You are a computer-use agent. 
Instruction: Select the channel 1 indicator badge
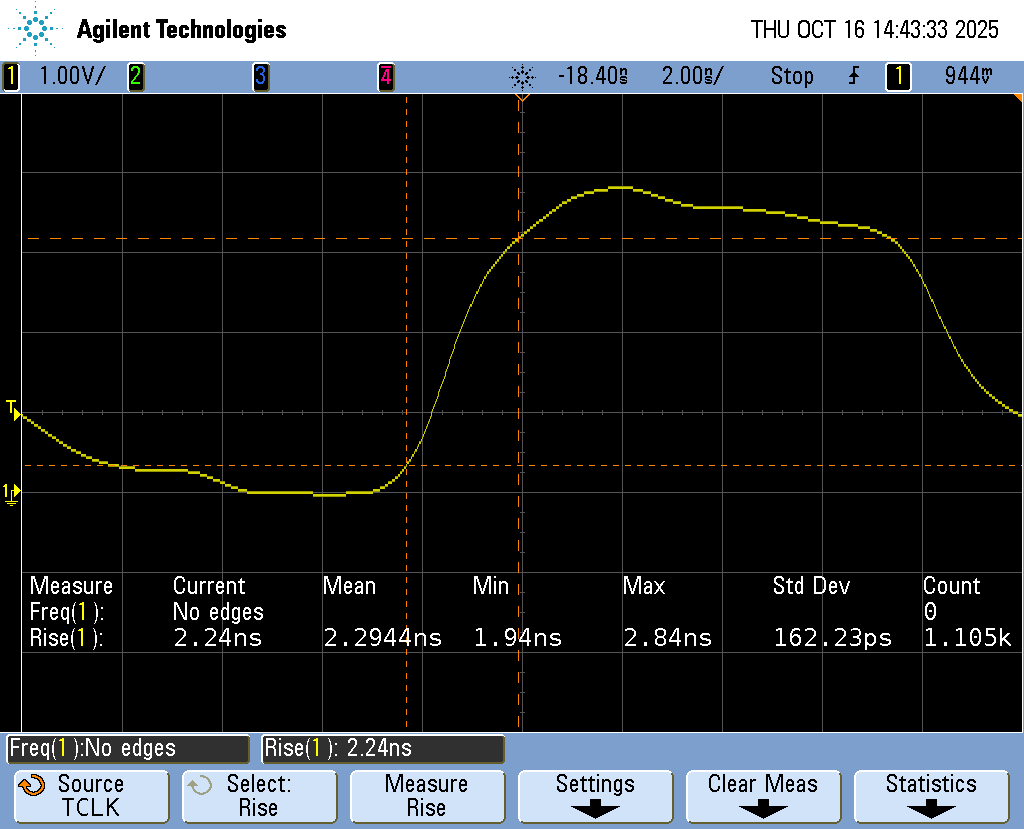tap(12, 76)
